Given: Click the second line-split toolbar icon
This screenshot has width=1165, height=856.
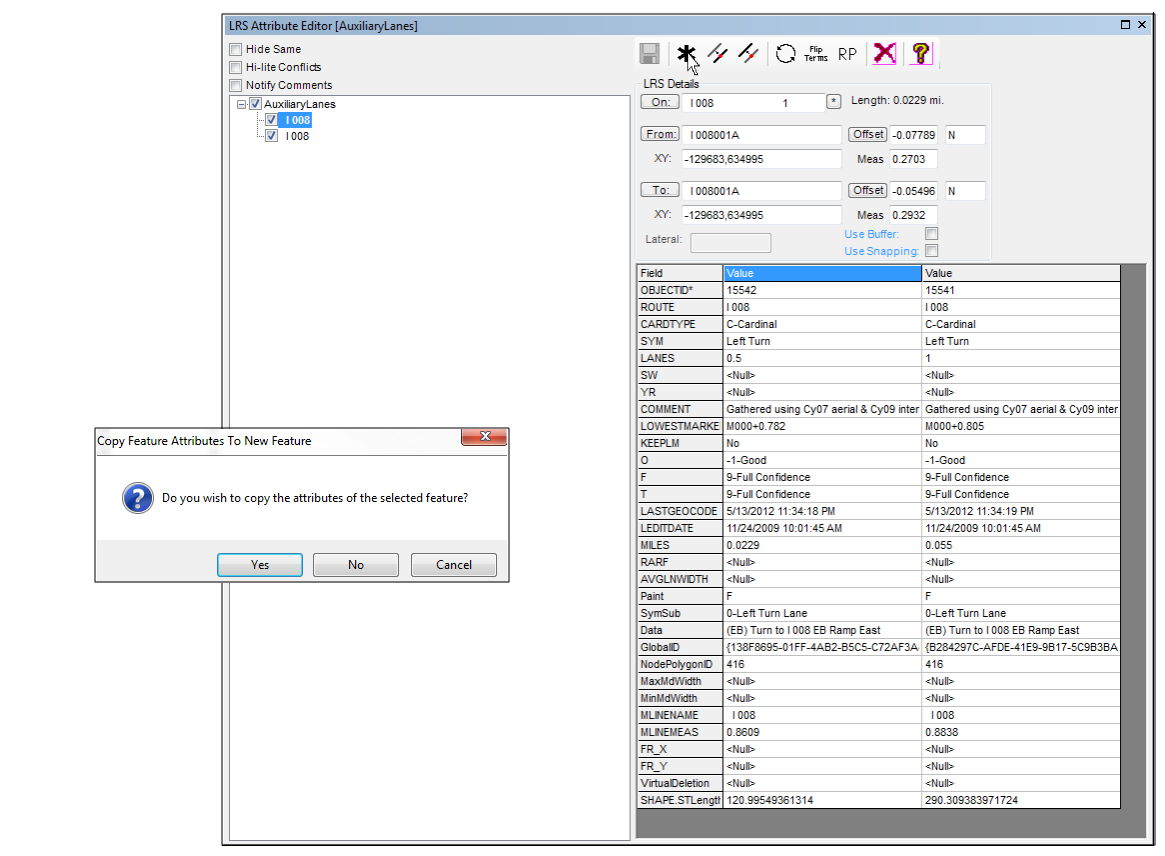Looking at the screenshot, I should (x=749, y=53).
